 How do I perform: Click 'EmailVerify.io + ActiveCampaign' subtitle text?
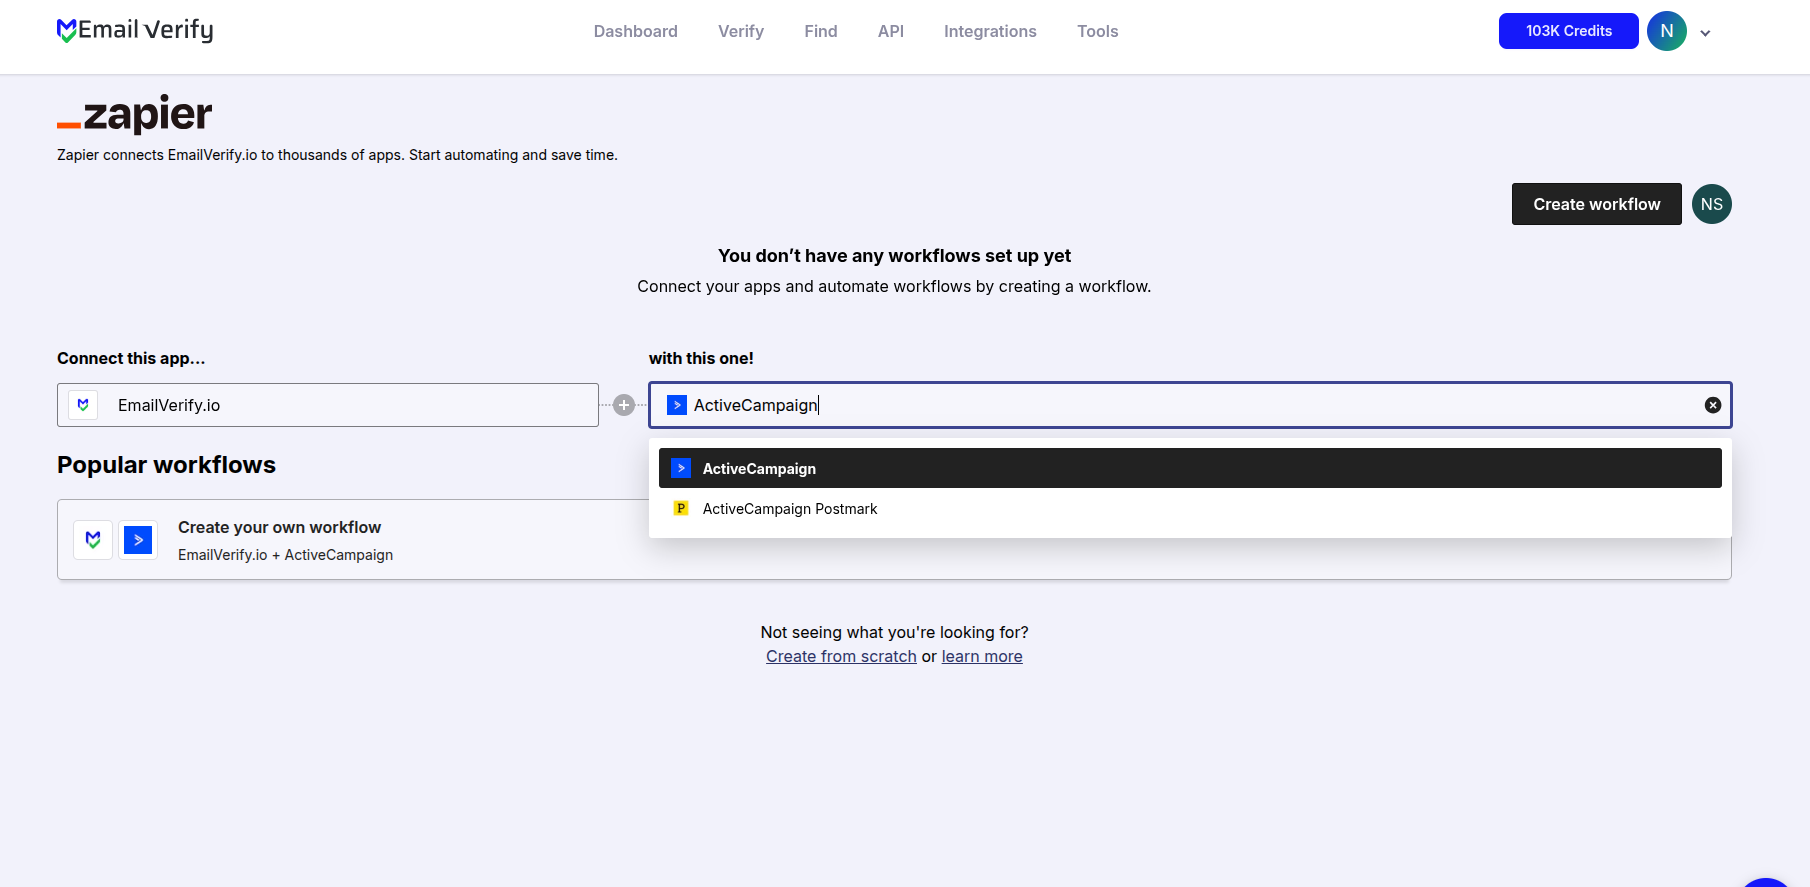[x=285, y=555]
